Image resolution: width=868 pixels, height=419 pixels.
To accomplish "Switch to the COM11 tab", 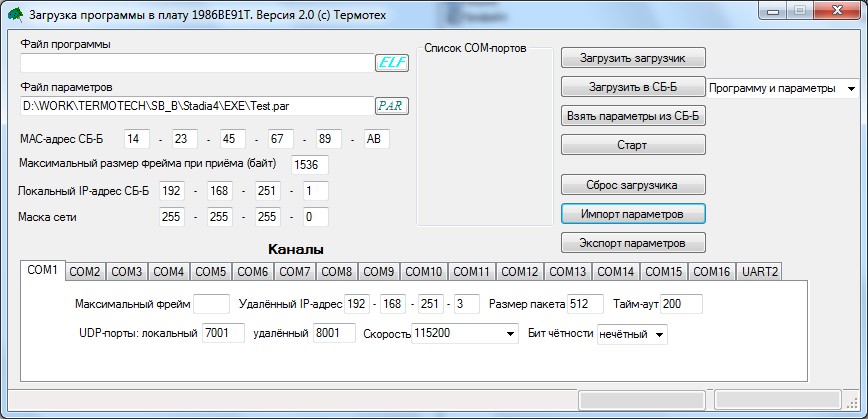I will click(x=472, y=272).
